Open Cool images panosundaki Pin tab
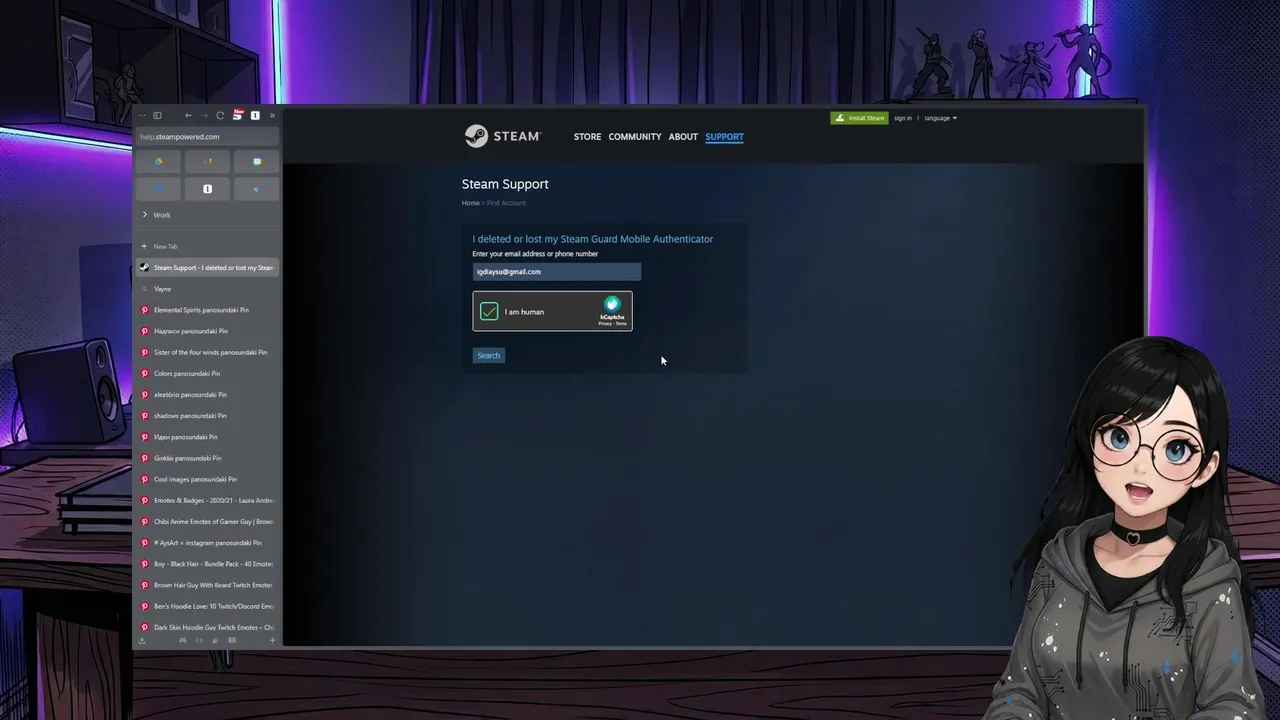This screenshot has height=720, width=1280. point(207,479)
